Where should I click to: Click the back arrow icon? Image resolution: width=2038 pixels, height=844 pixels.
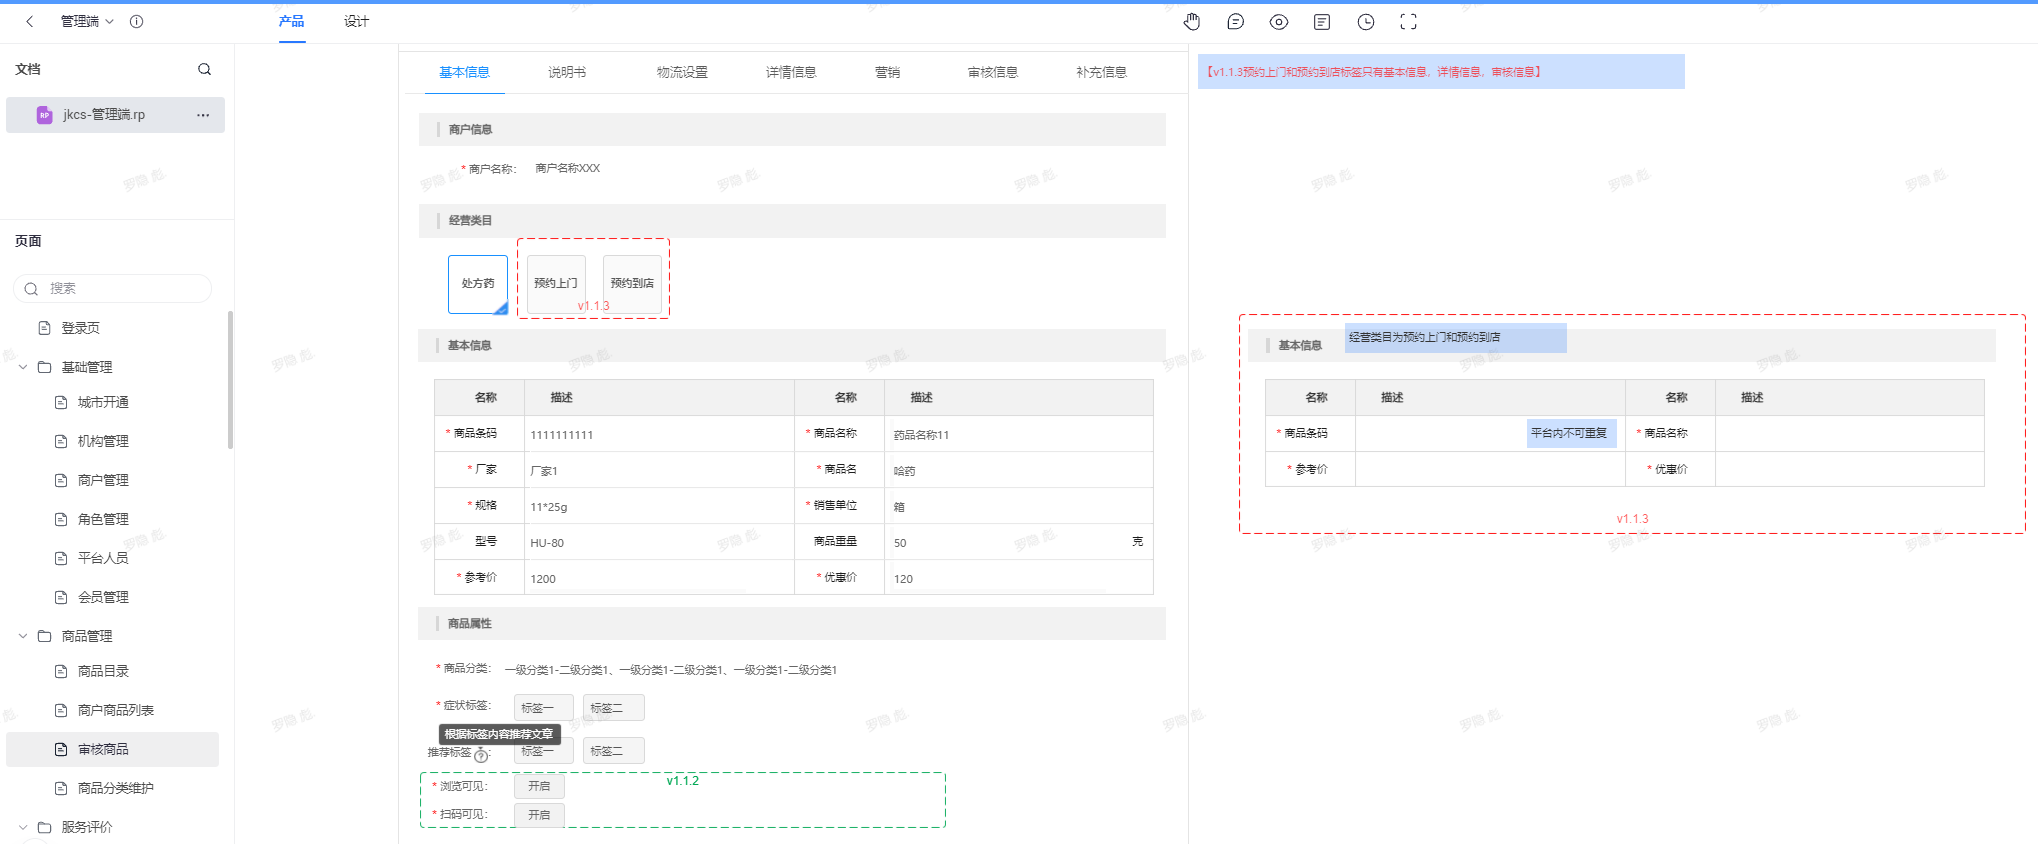30,21
